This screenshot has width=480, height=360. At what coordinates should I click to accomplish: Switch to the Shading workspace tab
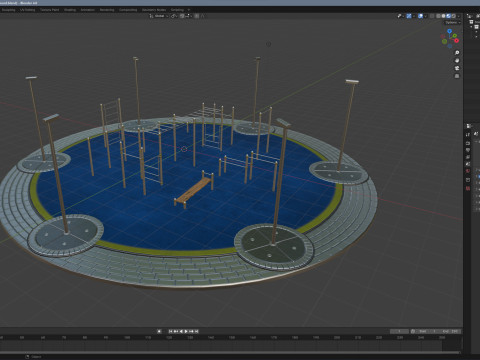[70, 10]
